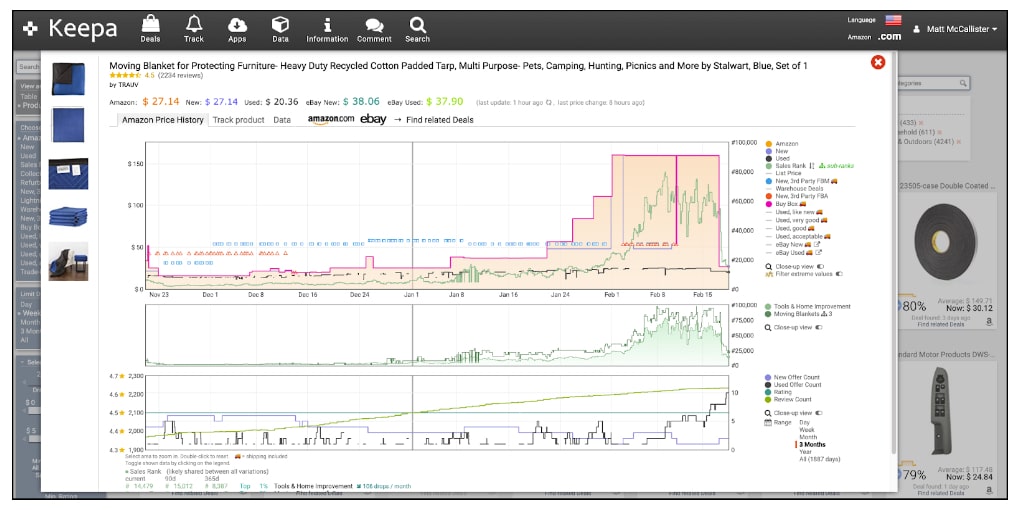
Task: Click the amazon.com logo link
Action: pyautogui.click(x=330, y=120)
